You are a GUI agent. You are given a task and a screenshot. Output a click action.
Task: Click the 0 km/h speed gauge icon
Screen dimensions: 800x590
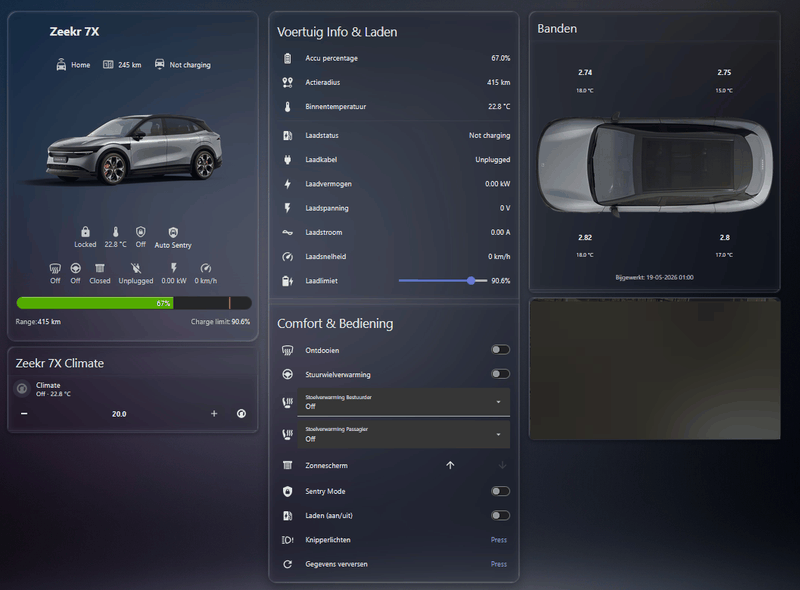[x=206, y=268]
